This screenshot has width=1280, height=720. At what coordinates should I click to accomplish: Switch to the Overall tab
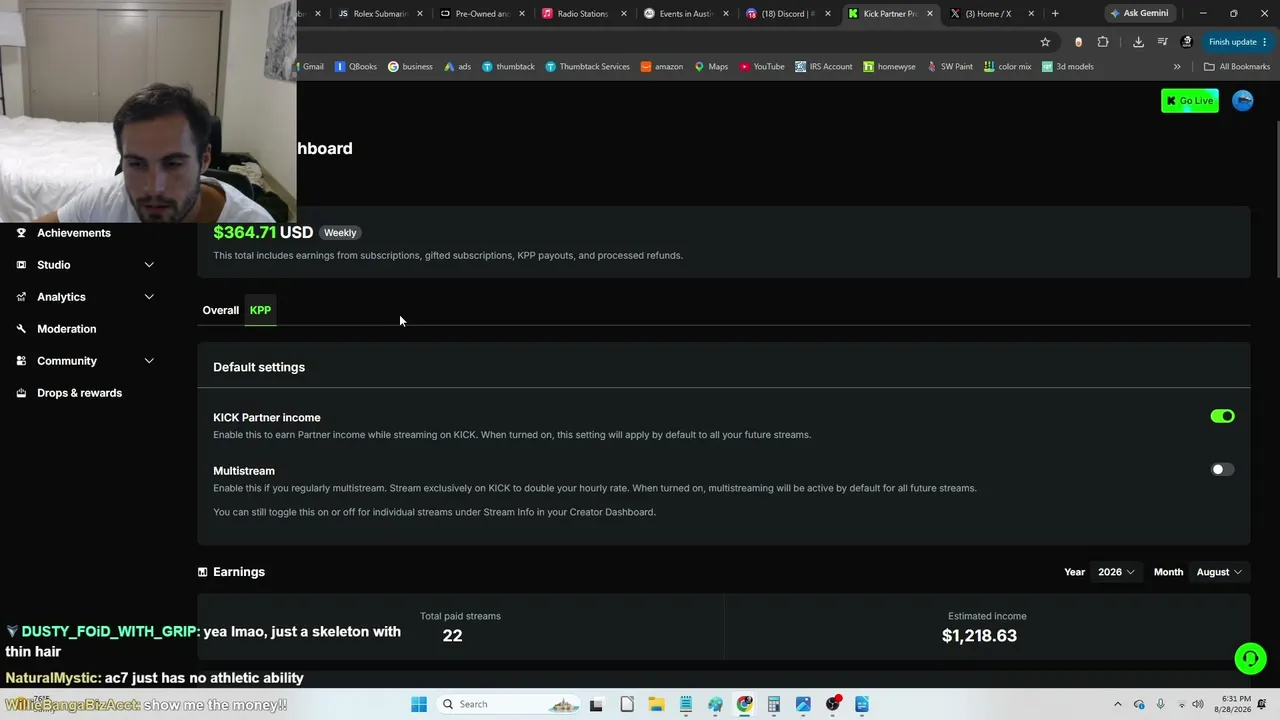pos(221,310)
